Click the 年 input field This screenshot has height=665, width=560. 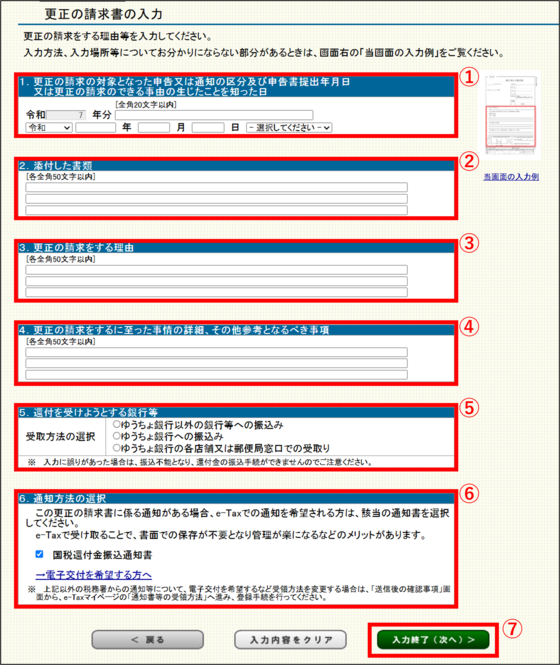95,127
